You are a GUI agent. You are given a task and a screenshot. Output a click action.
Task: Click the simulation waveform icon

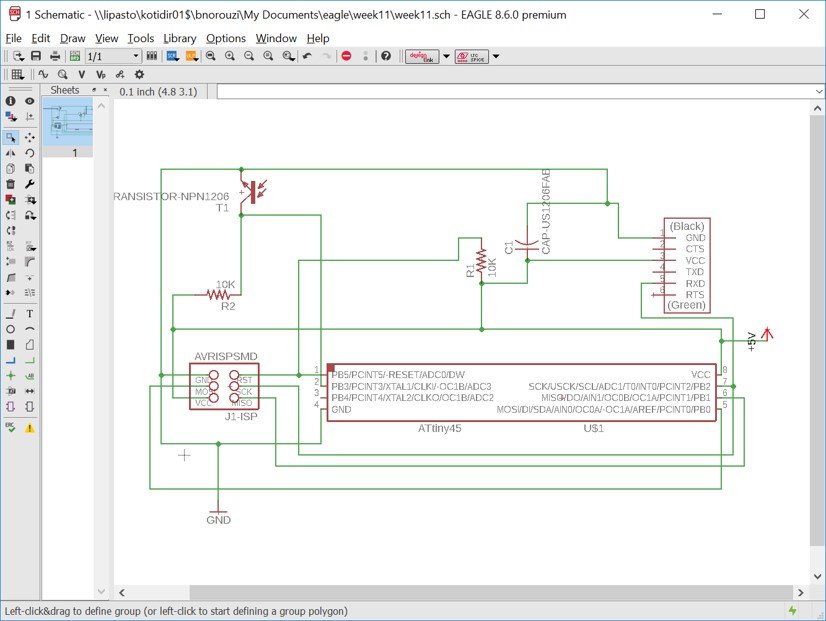(x=43, y=75)
